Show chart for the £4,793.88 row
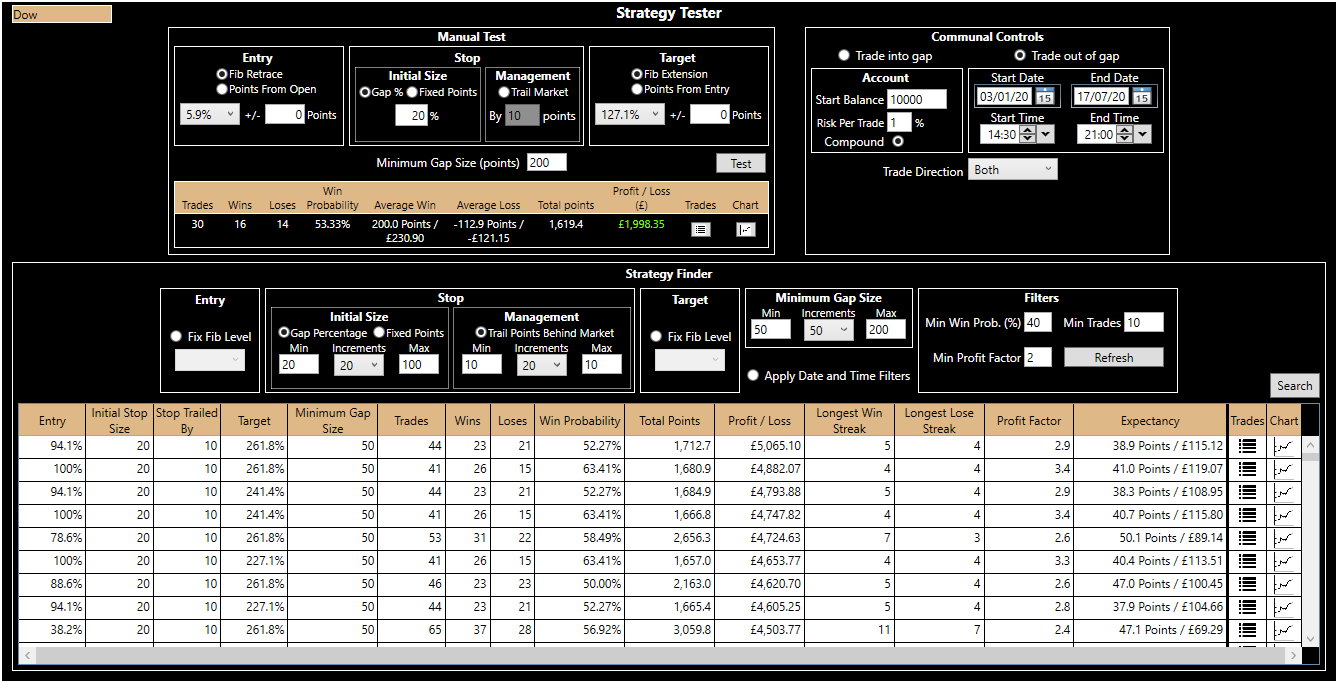This screenshot has width=1336, height=682. (x=1284, y=492)
